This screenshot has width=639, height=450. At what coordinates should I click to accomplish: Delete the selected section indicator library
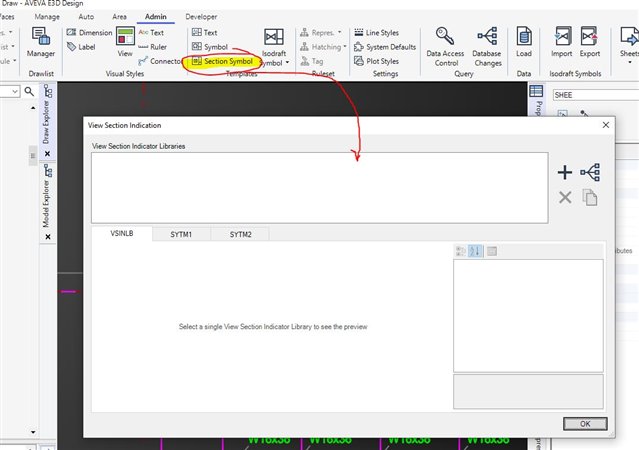tap(565, 198)
